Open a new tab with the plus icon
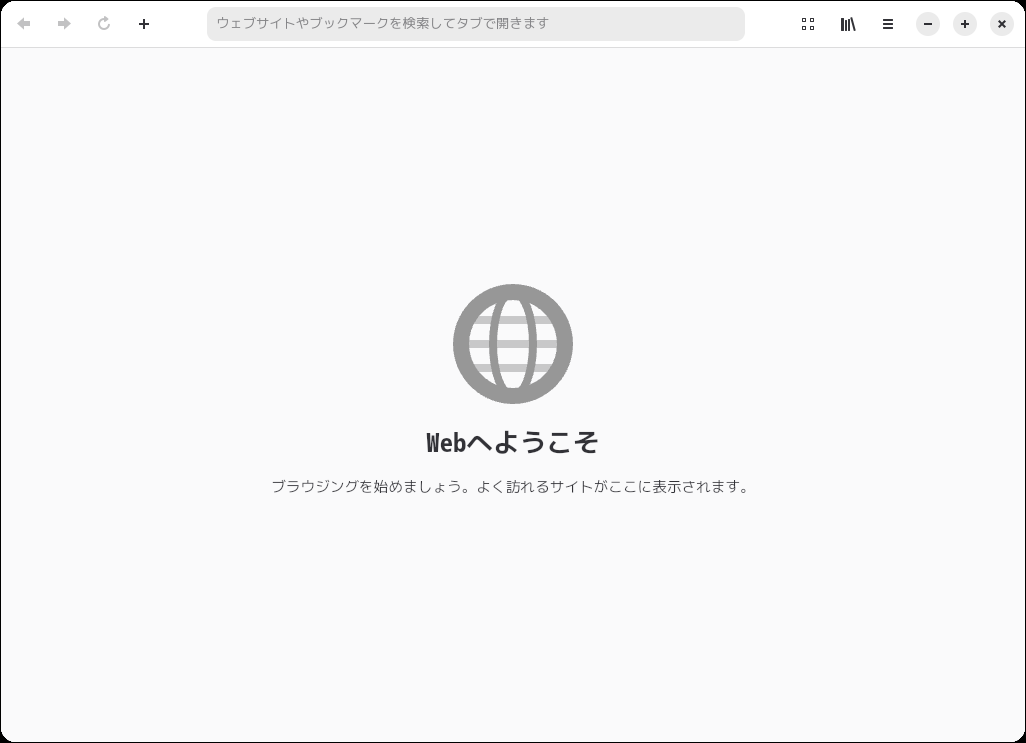The height and width of the screenshot is (743, 1026). (x=144, y=24)
